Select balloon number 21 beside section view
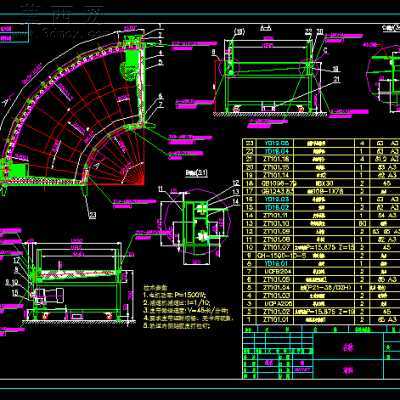The image size is (400, 400). tap(337, 79)
